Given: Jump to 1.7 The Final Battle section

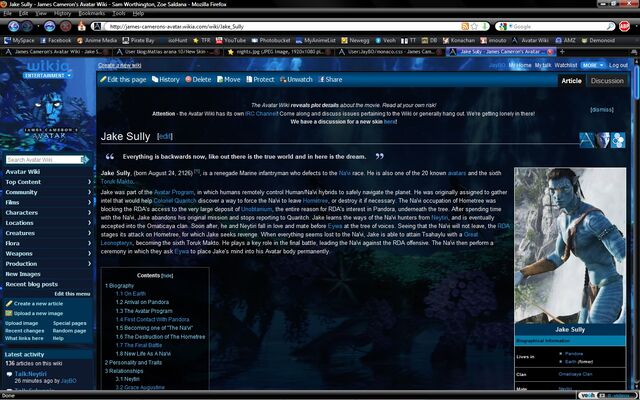Looking at the screenshot, I should (139, 345).
